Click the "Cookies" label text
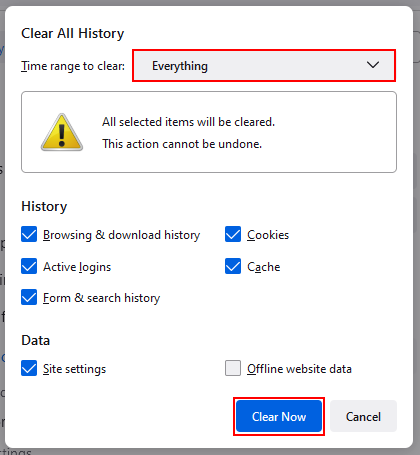Screen dimensions: 420x455 click(268, 235)
